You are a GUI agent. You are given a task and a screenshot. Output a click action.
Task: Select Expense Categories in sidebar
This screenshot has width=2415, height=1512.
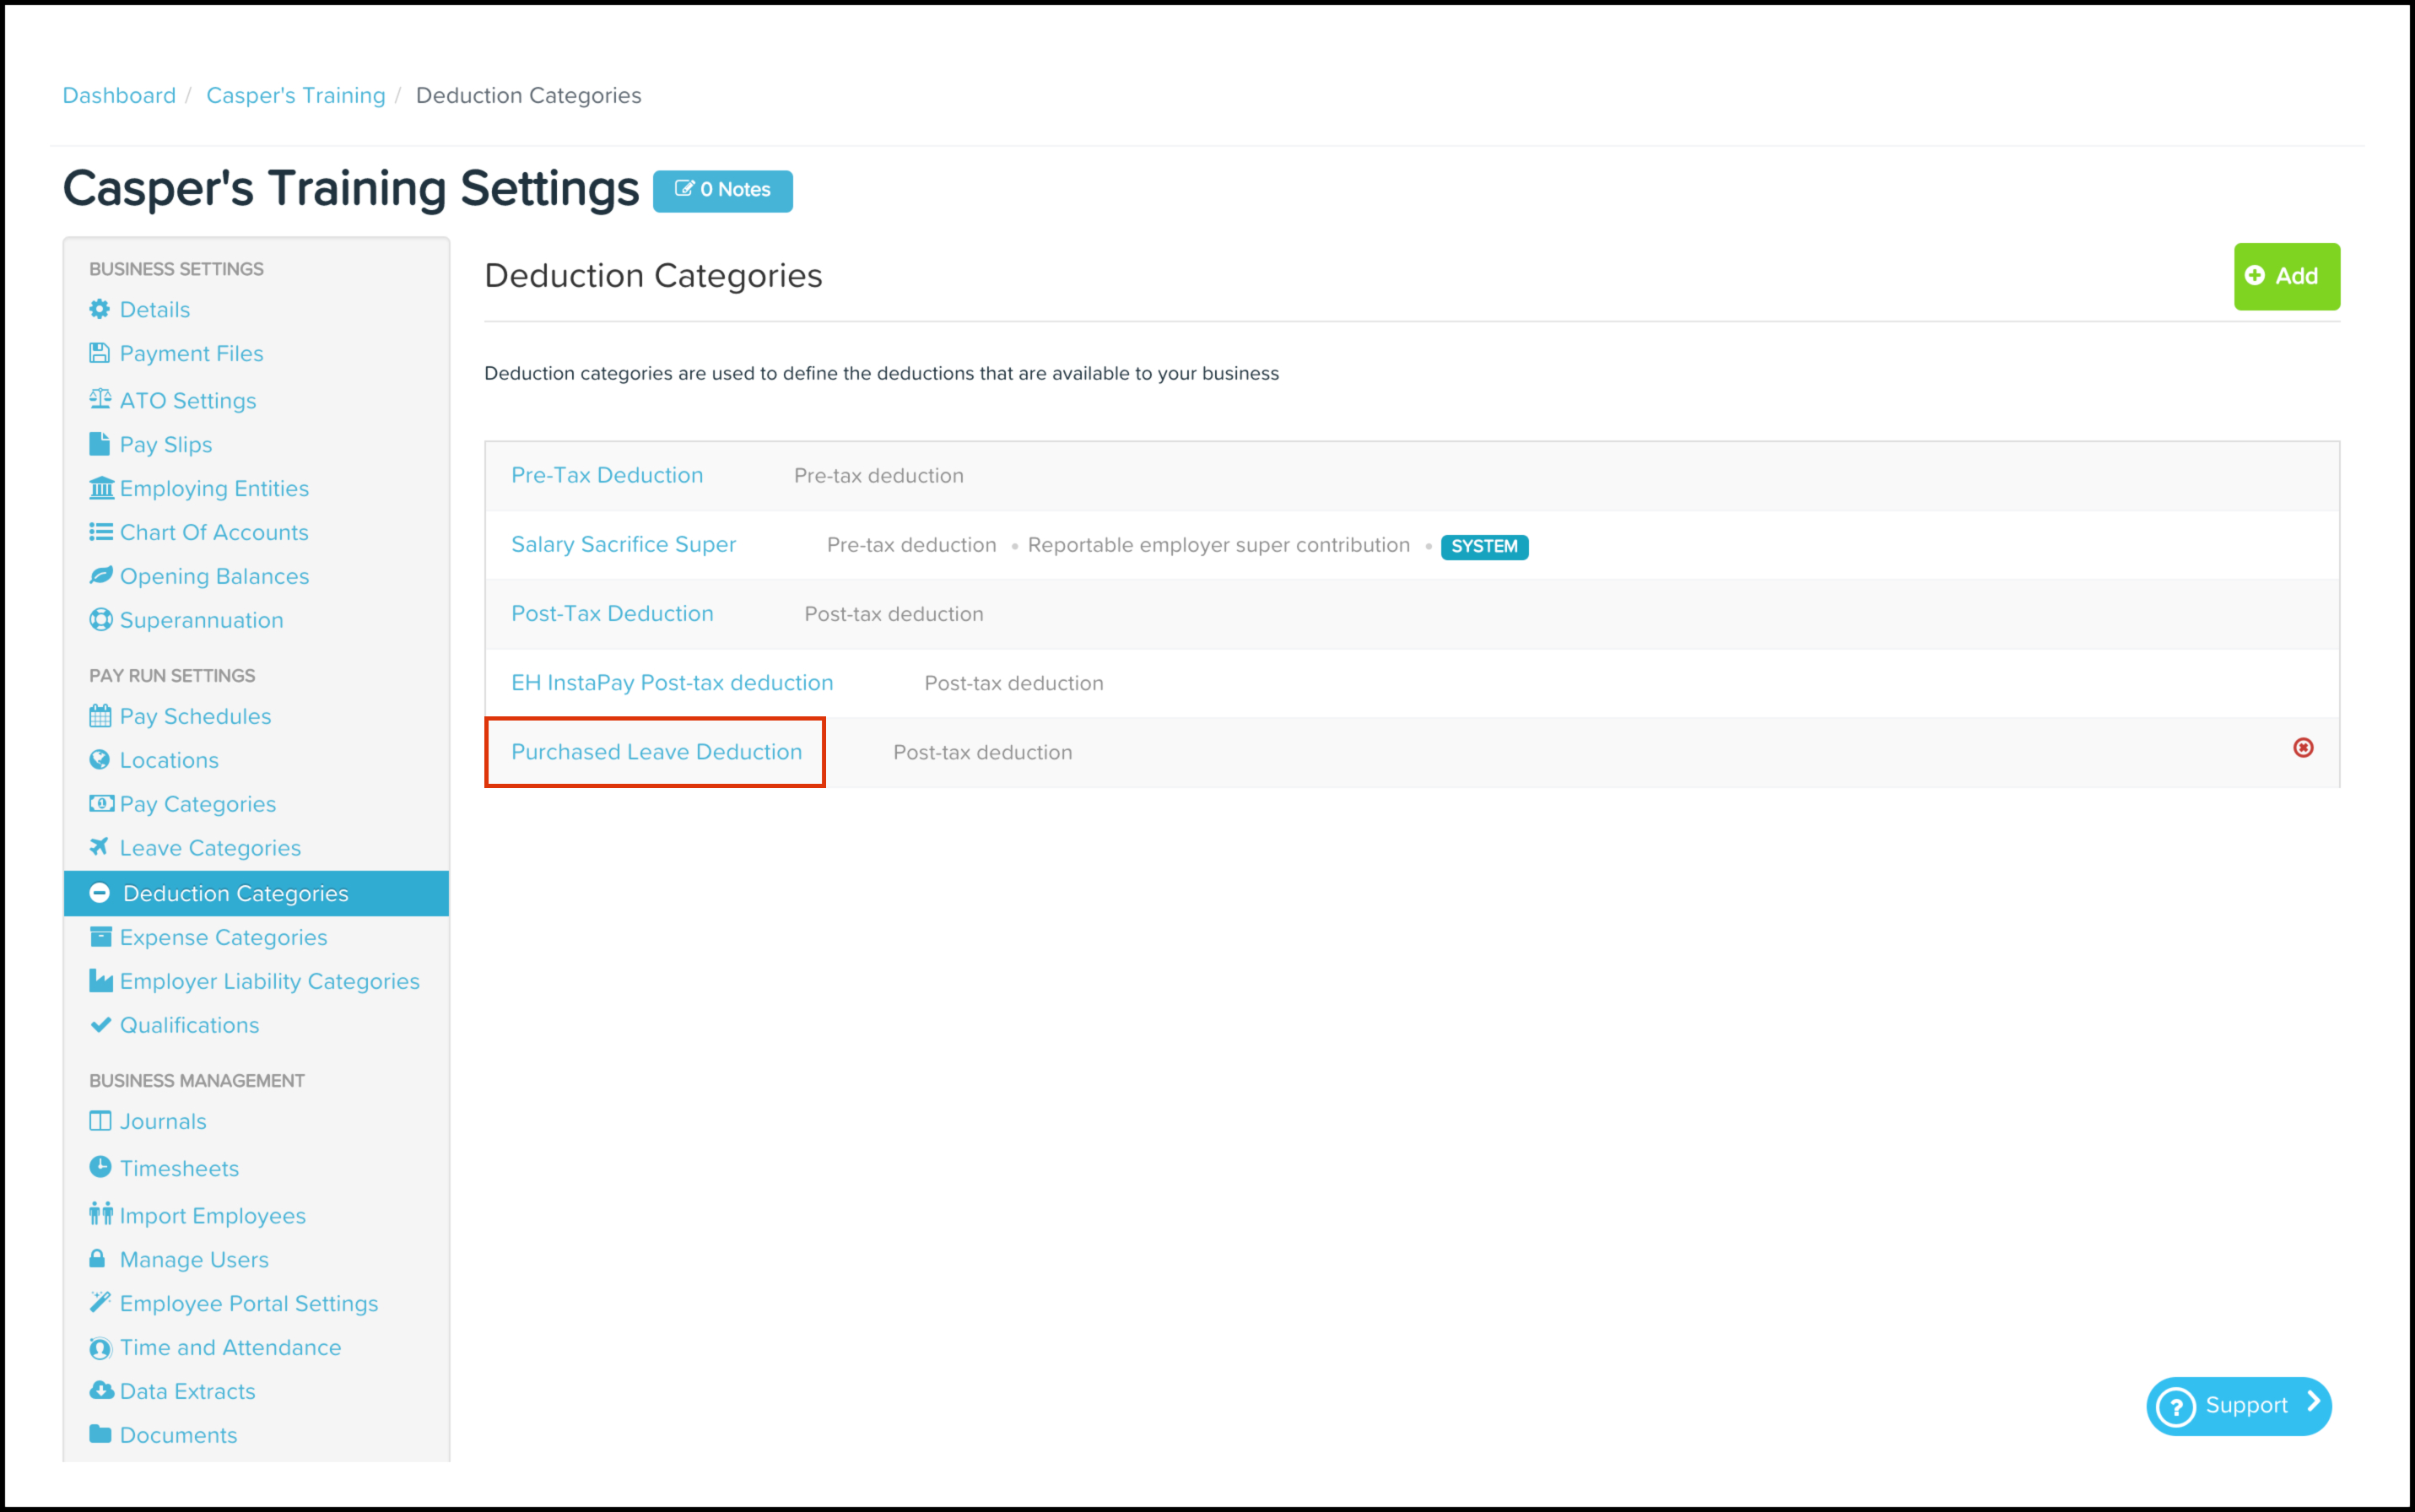click(x=223, y=937)
